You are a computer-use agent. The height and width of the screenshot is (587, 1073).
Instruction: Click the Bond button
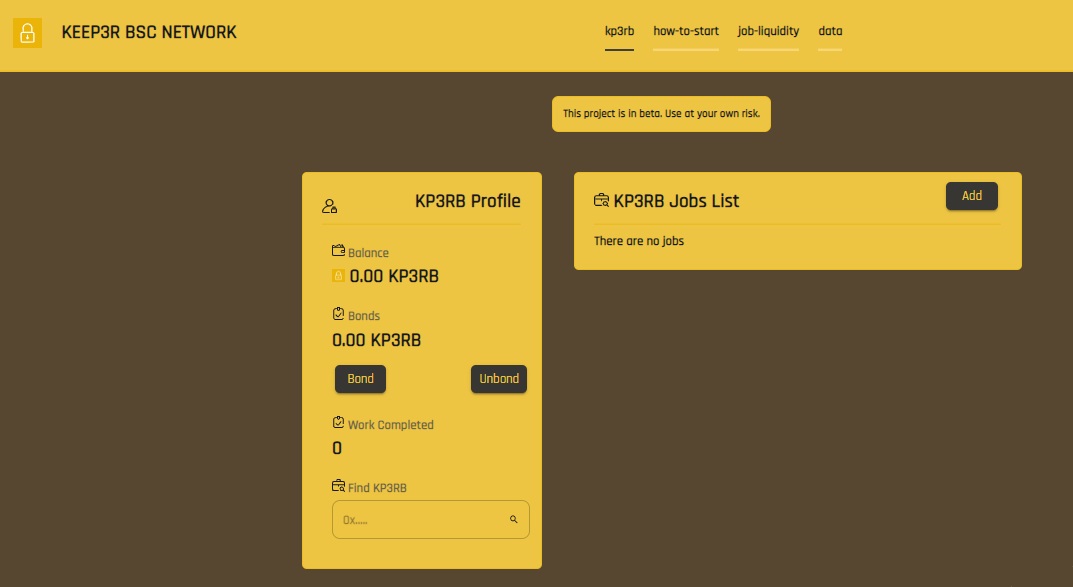360,379
